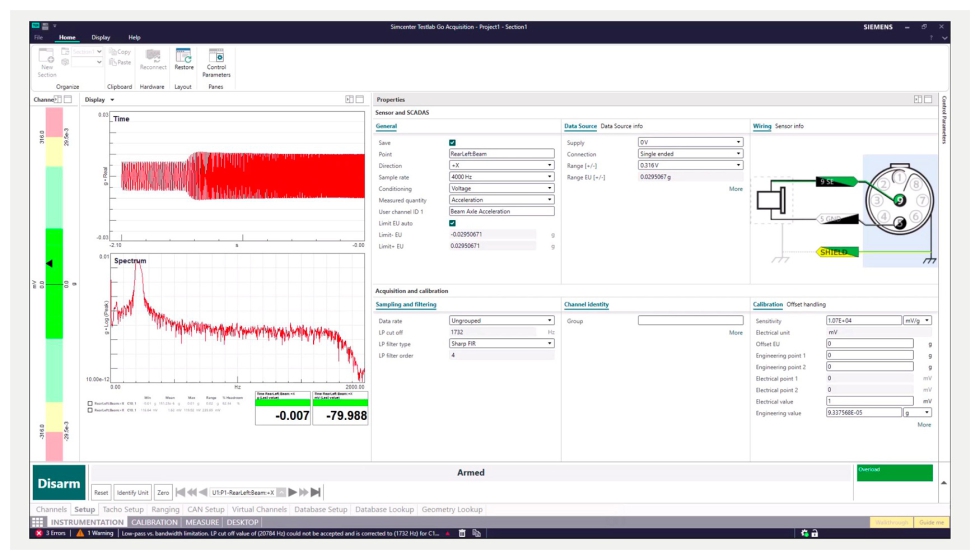Viewport: 980px width, 560px height.
Task: Open the Help ribbon tab
Action: (134, 38)
